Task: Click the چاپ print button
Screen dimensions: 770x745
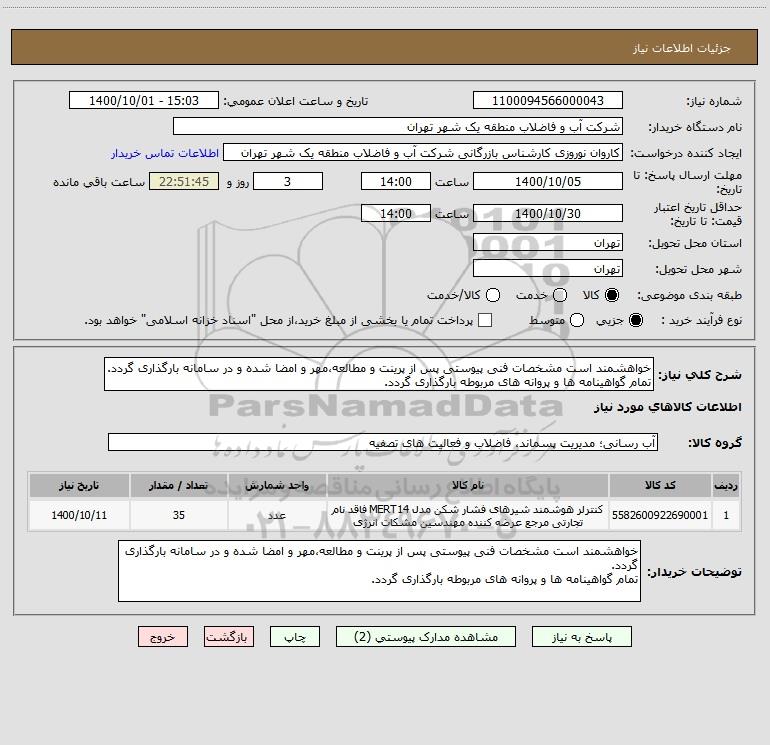Action: pyautogui.click(x=295, y=636)
